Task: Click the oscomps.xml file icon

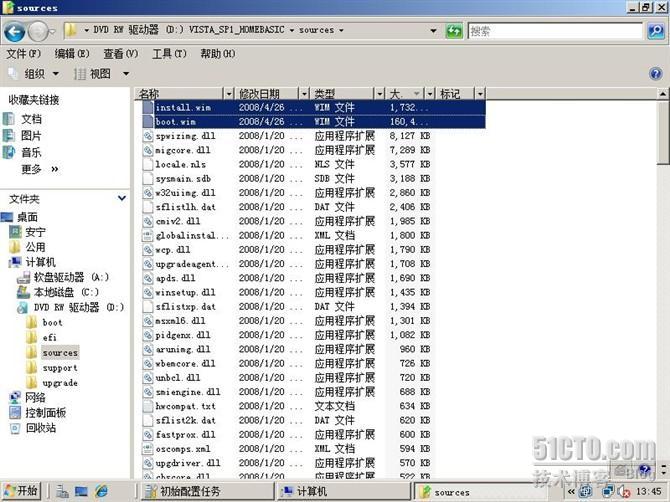Action: pos(147,449)
